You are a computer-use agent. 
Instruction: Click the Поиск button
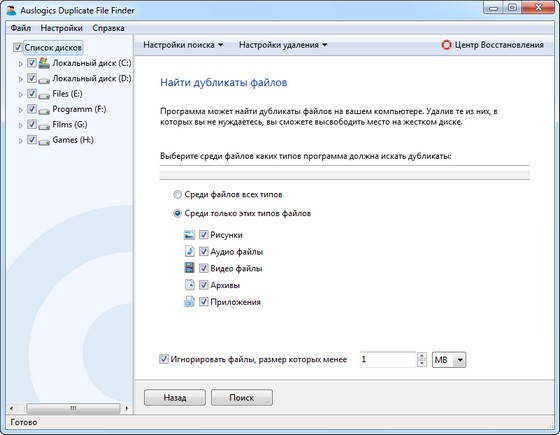[242, 398]
